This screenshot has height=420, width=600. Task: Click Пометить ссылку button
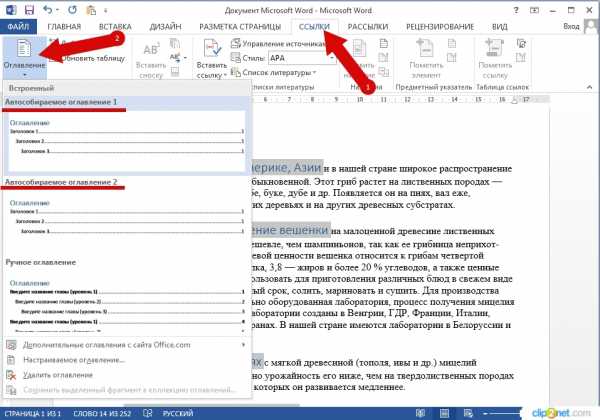(494, 58)
